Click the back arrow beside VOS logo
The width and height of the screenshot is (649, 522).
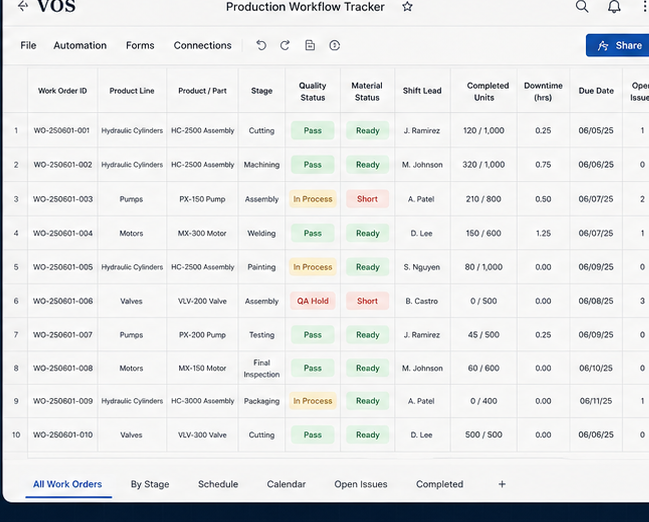pos(23,6)
